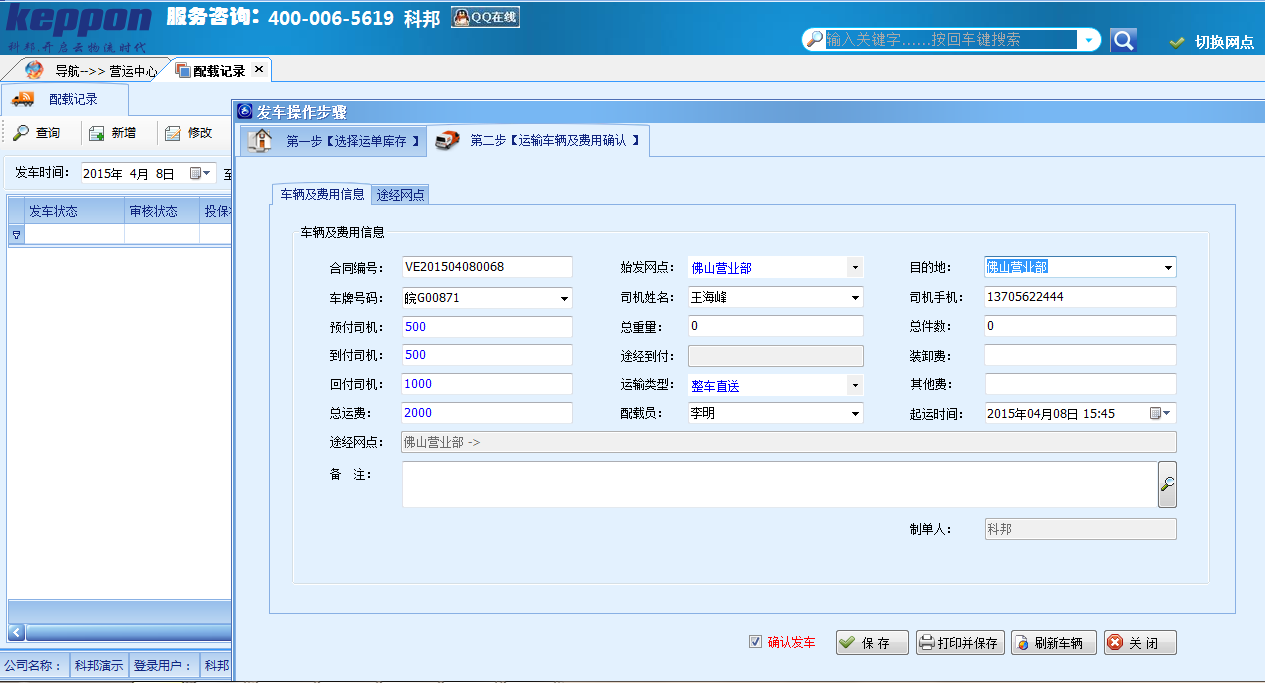Click the 新增 add record icon

coord(97,133)
